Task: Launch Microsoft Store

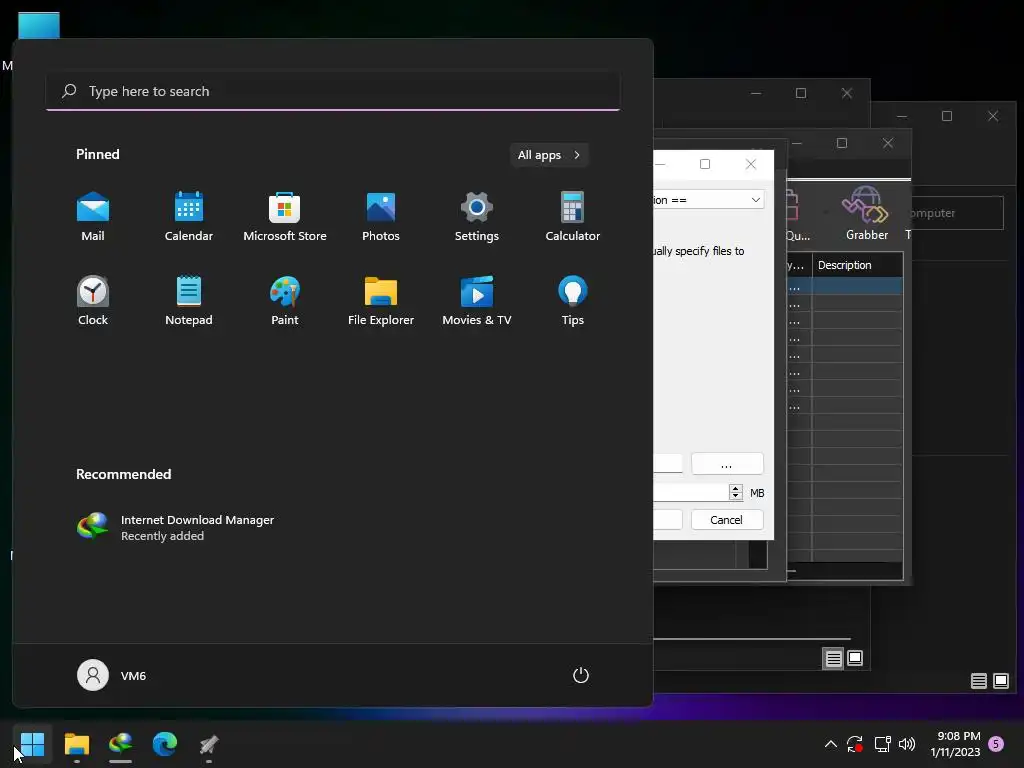Action: pos(285,217)
